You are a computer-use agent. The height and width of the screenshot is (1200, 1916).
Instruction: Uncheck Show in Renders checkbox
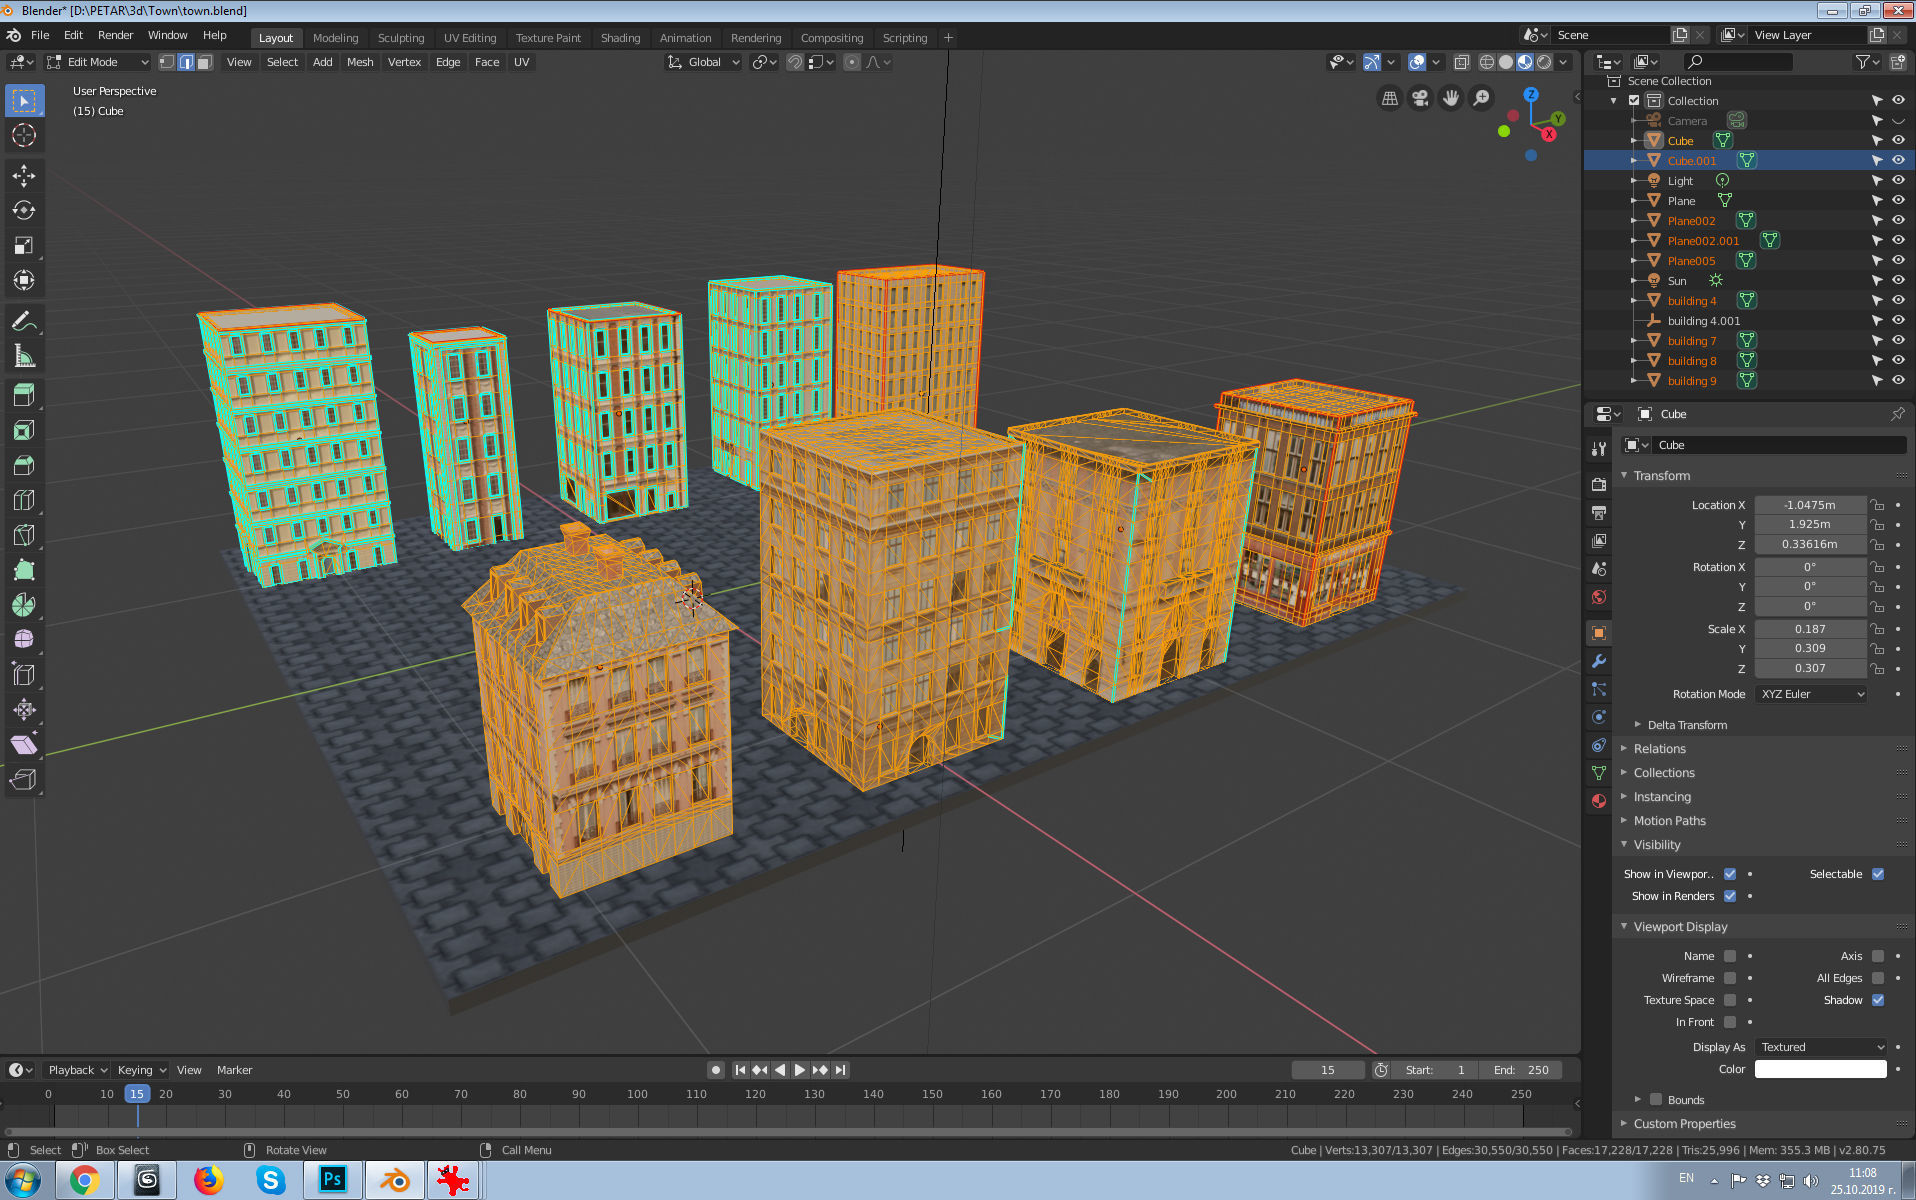[x=1730, y=896]
